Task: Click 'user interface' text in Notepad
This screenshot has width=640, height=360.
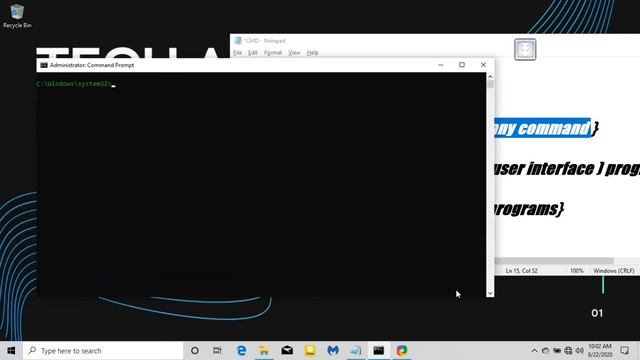Action: [544, 169]
